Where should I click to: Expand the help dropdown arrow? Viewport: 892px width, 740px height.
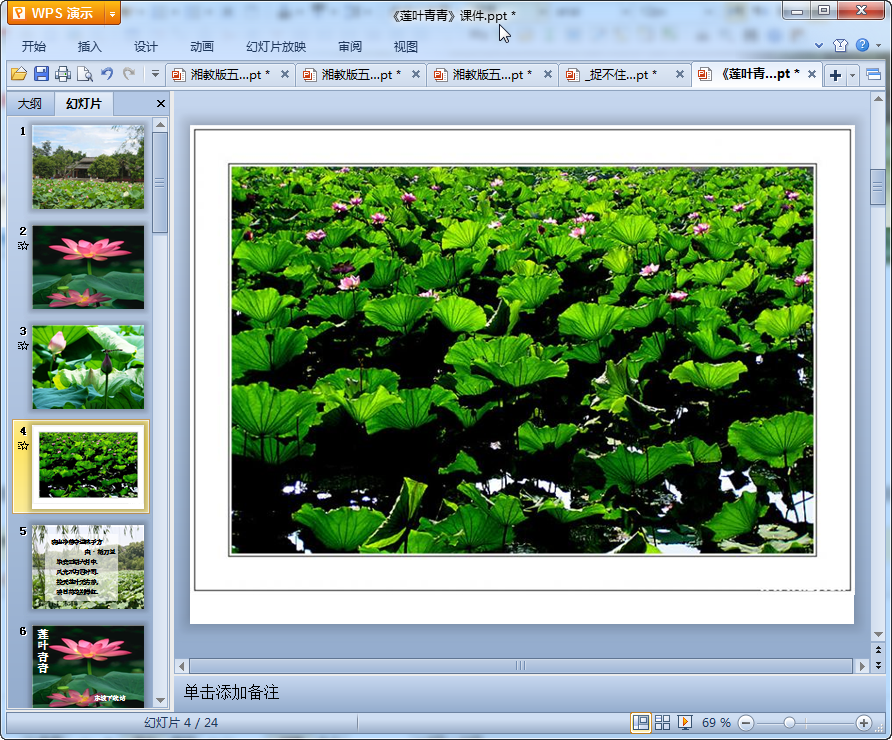878,46
